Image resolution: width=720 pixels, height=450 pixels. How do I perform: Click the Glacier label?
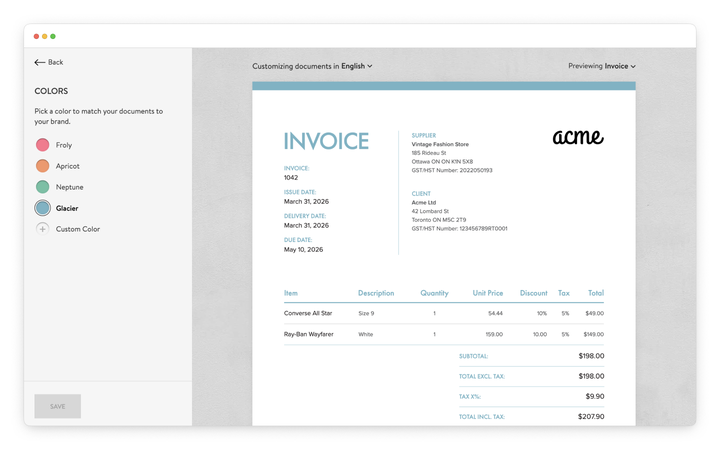67,208
